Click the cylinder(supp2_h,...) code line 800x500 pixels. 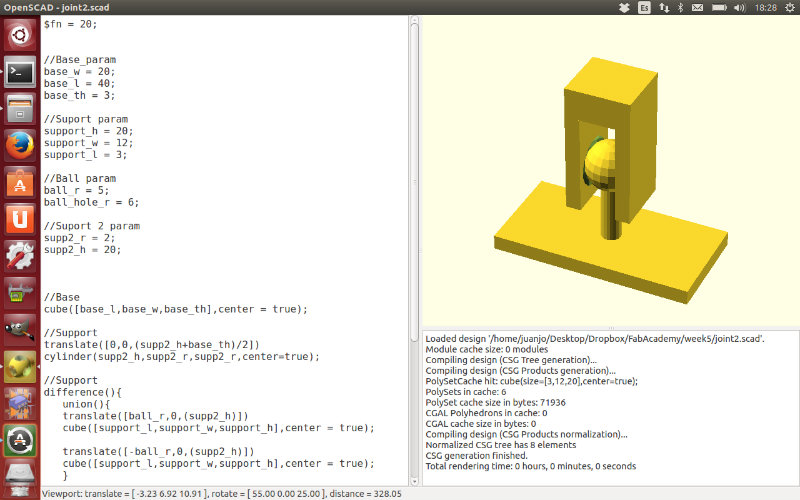coord(182,357)
